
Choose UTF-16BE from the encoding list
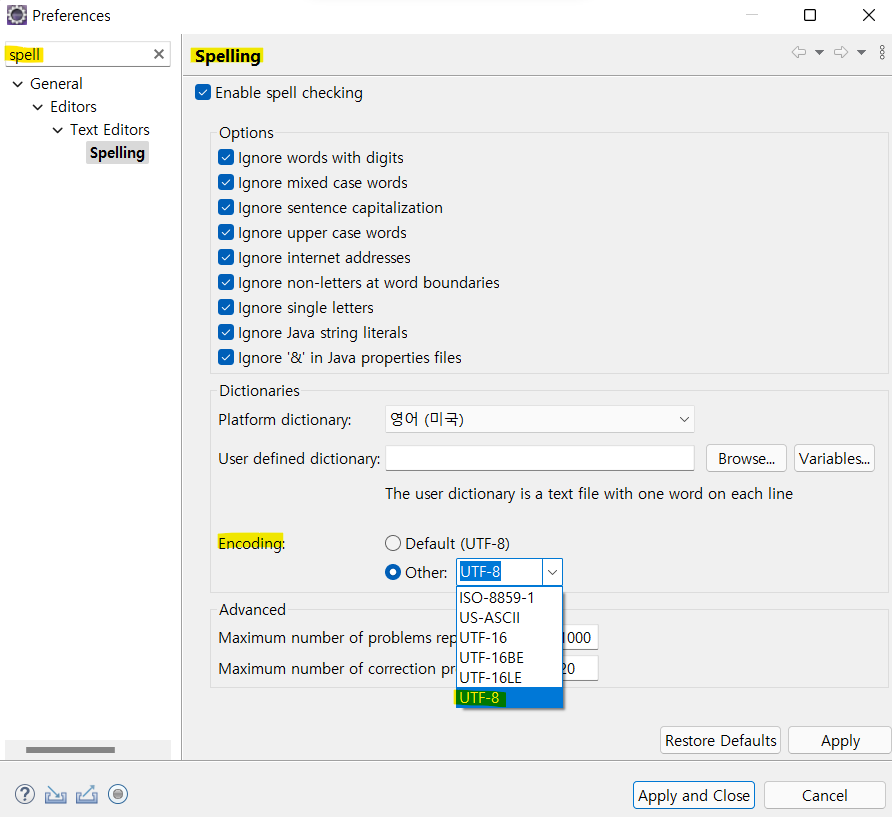coord(509,658)
